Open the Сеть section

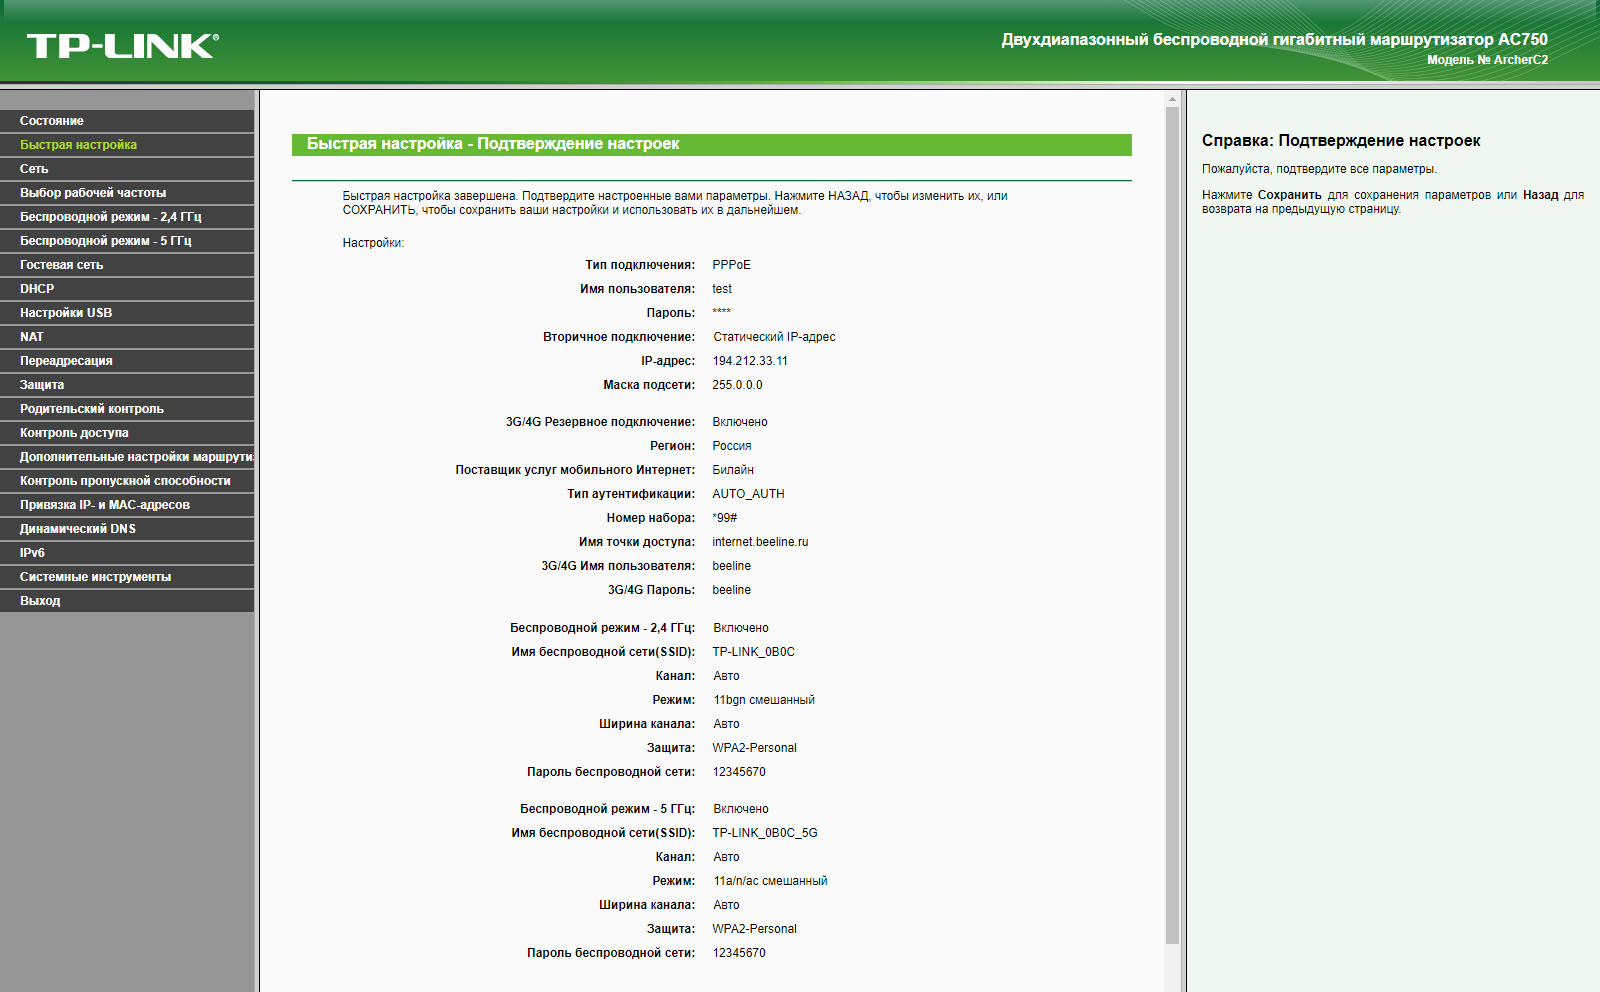click(x=127, y=169)
